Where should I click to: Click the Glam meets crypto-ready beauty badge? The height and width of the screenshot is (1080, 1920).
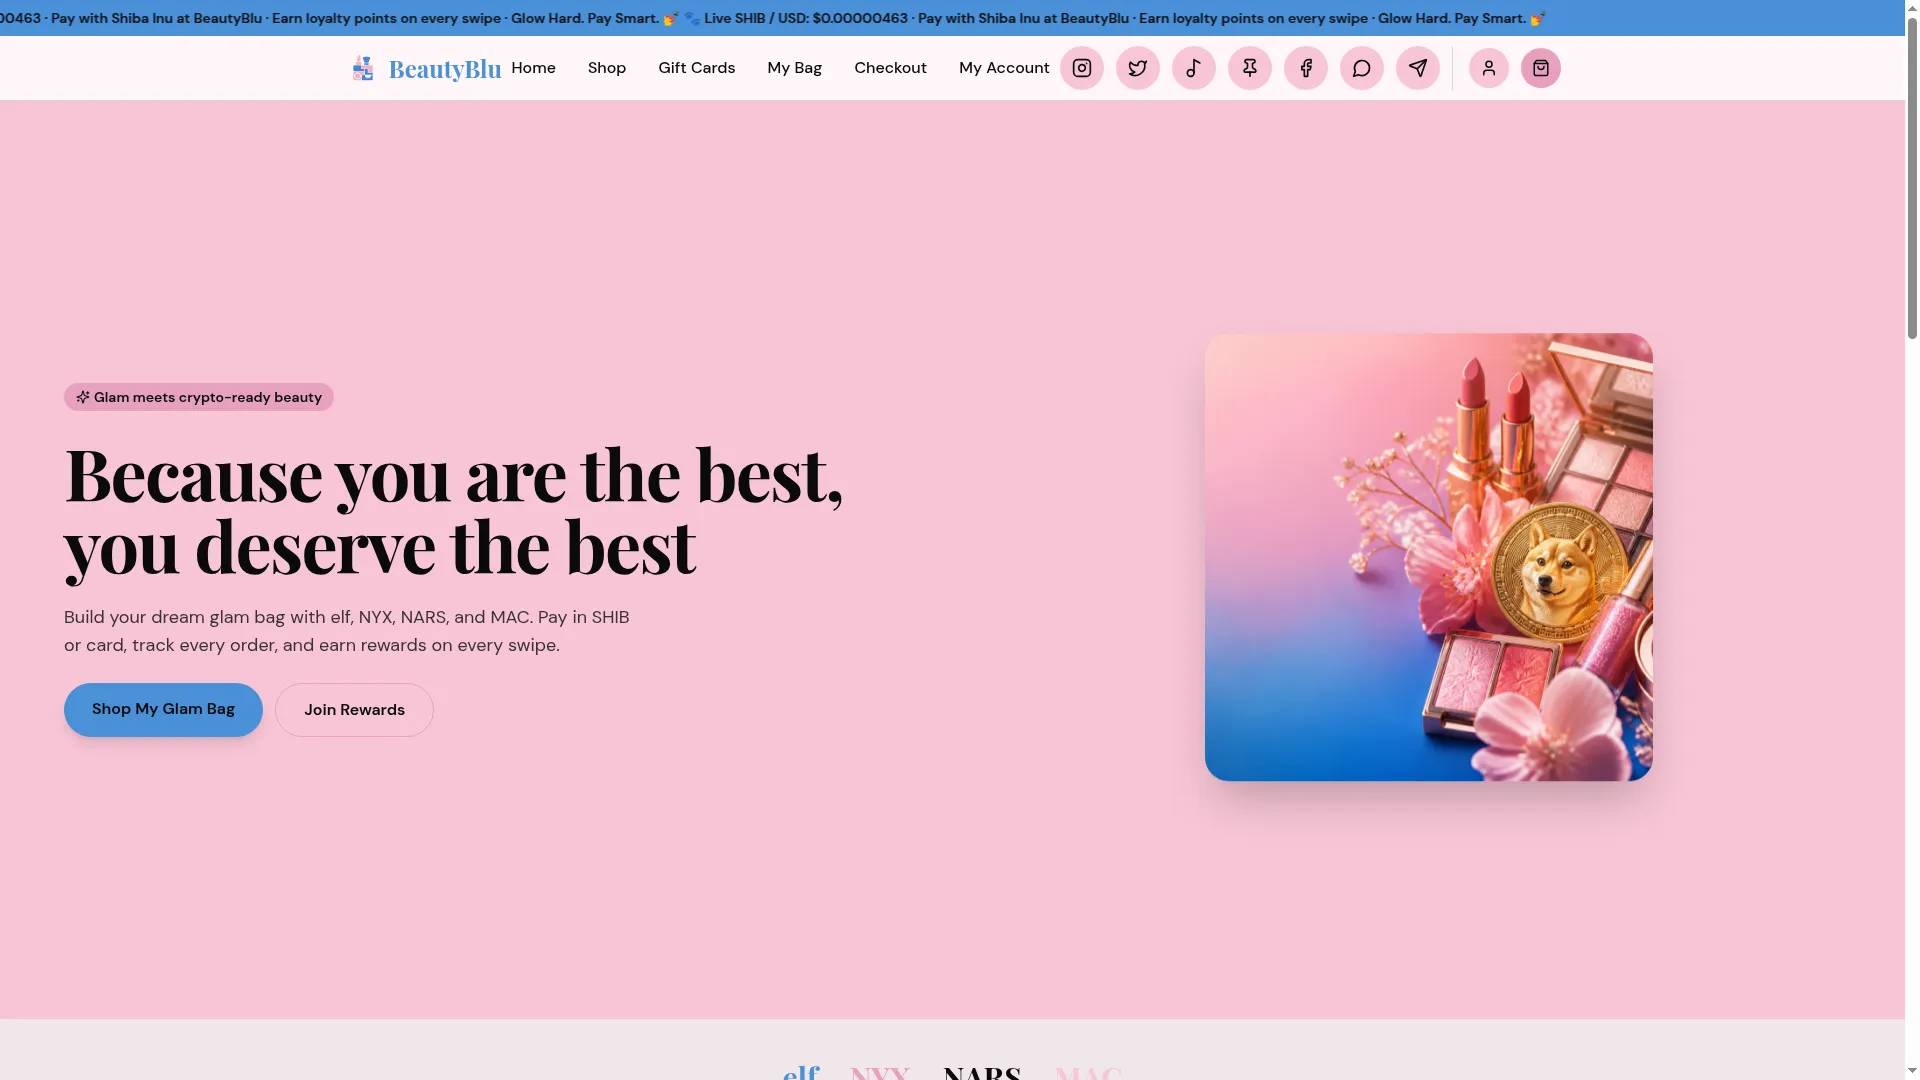pos(199,397)
